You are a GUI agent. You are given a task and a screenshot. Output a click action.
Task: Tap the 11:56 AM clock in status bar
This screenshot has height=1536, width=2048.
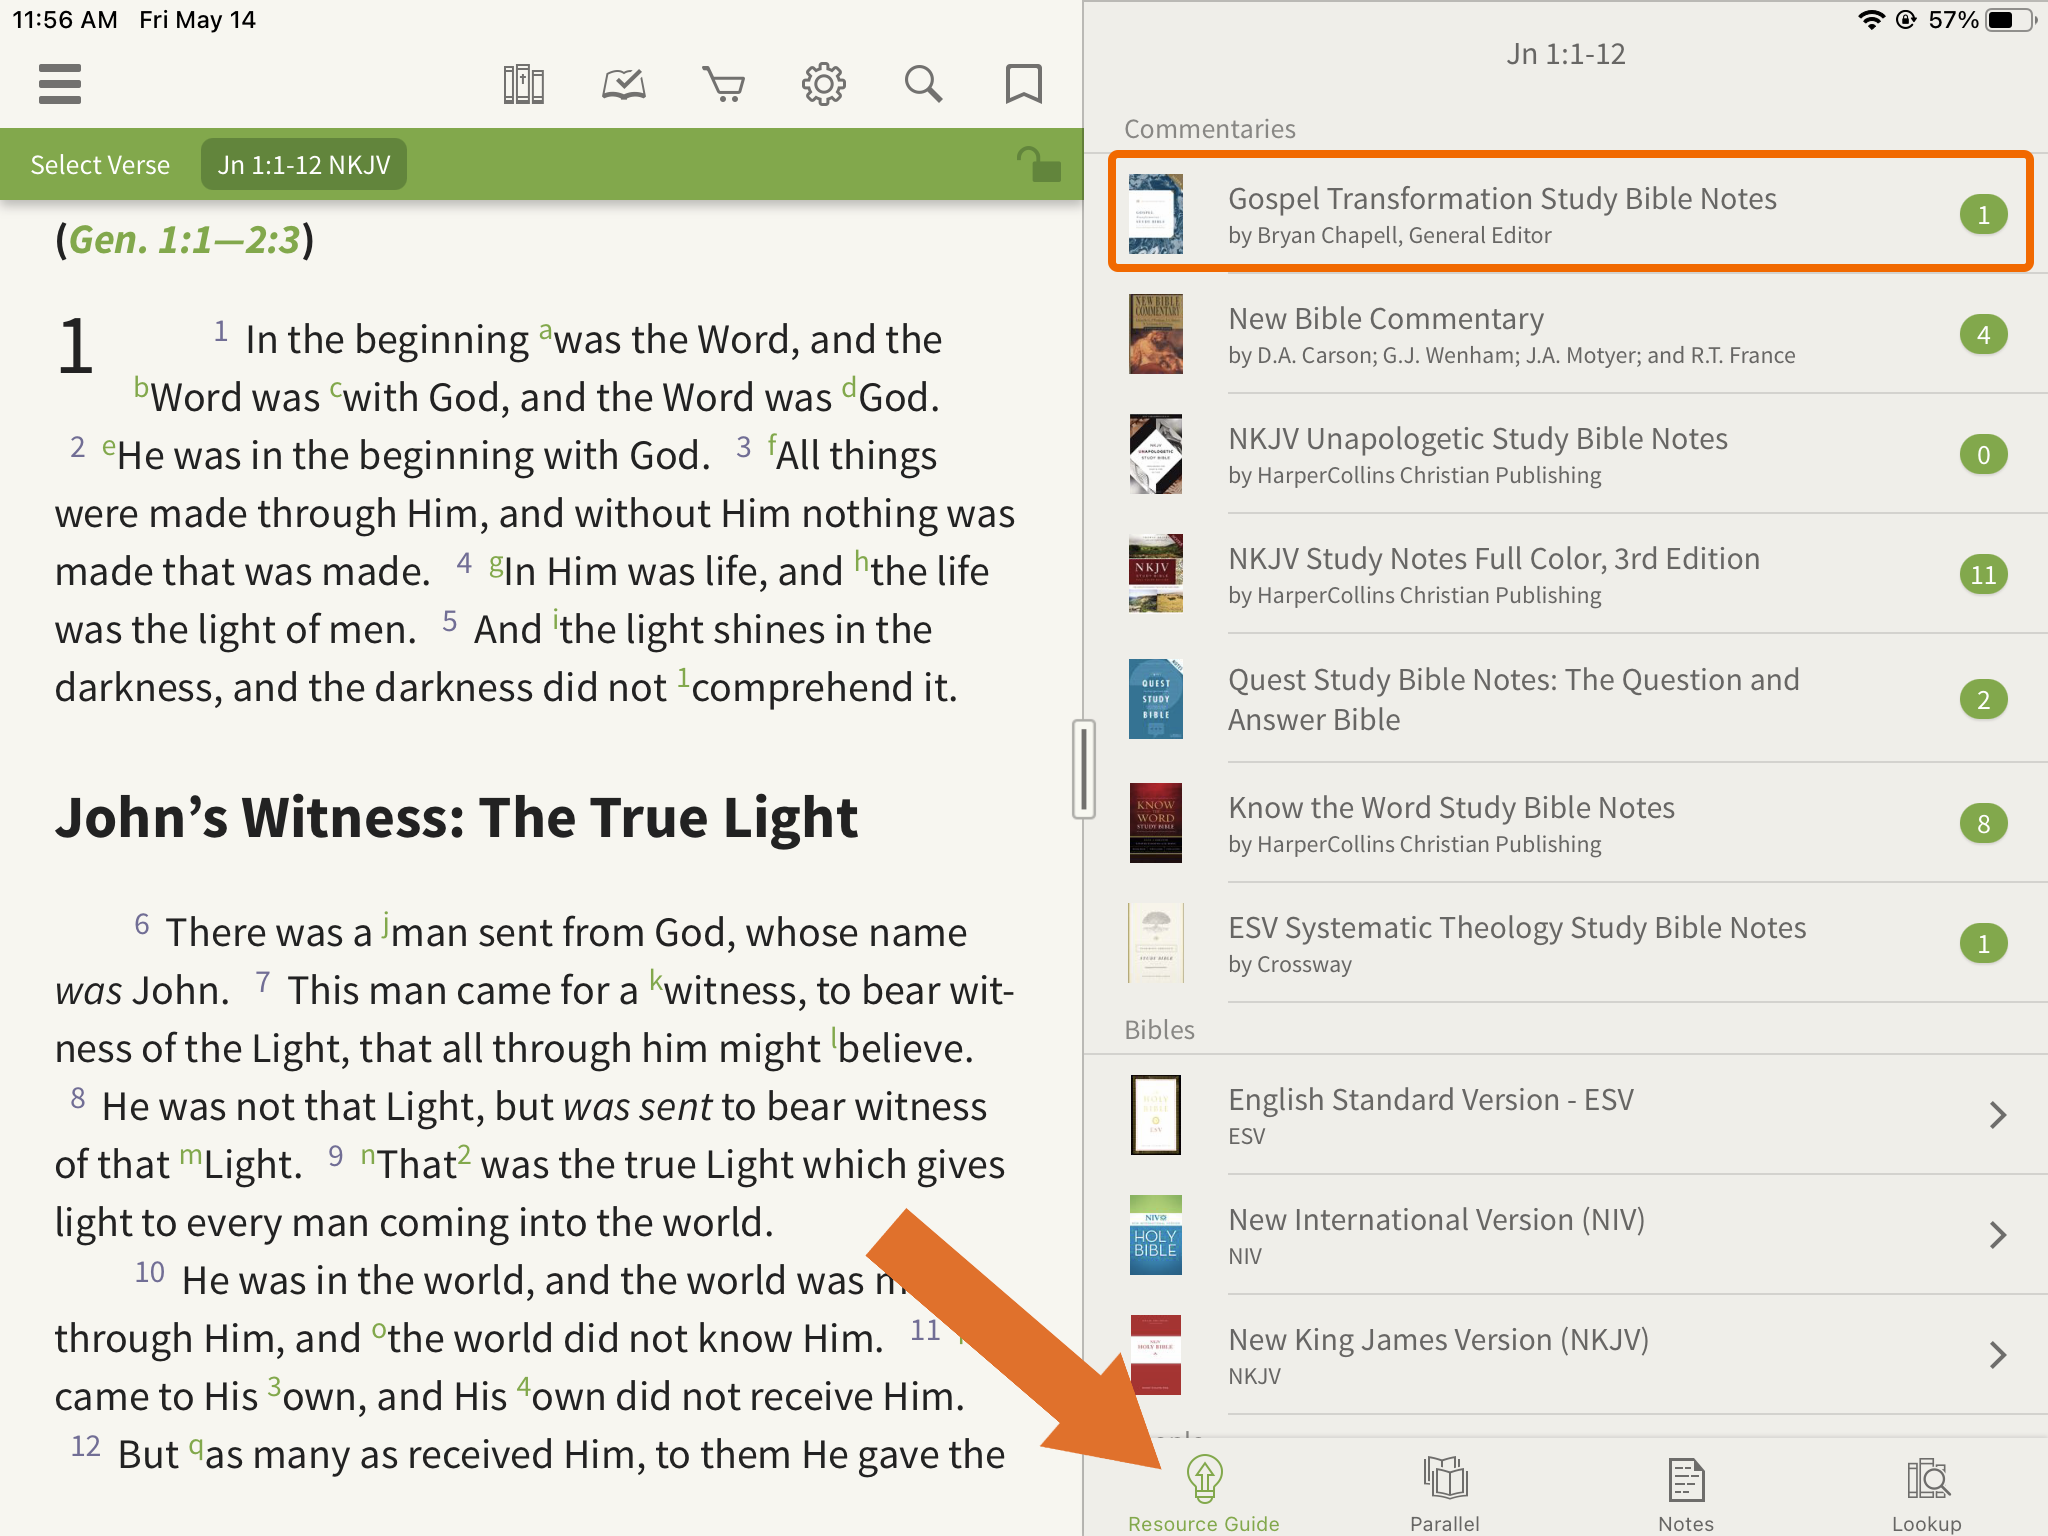click(x=65, y=20)
